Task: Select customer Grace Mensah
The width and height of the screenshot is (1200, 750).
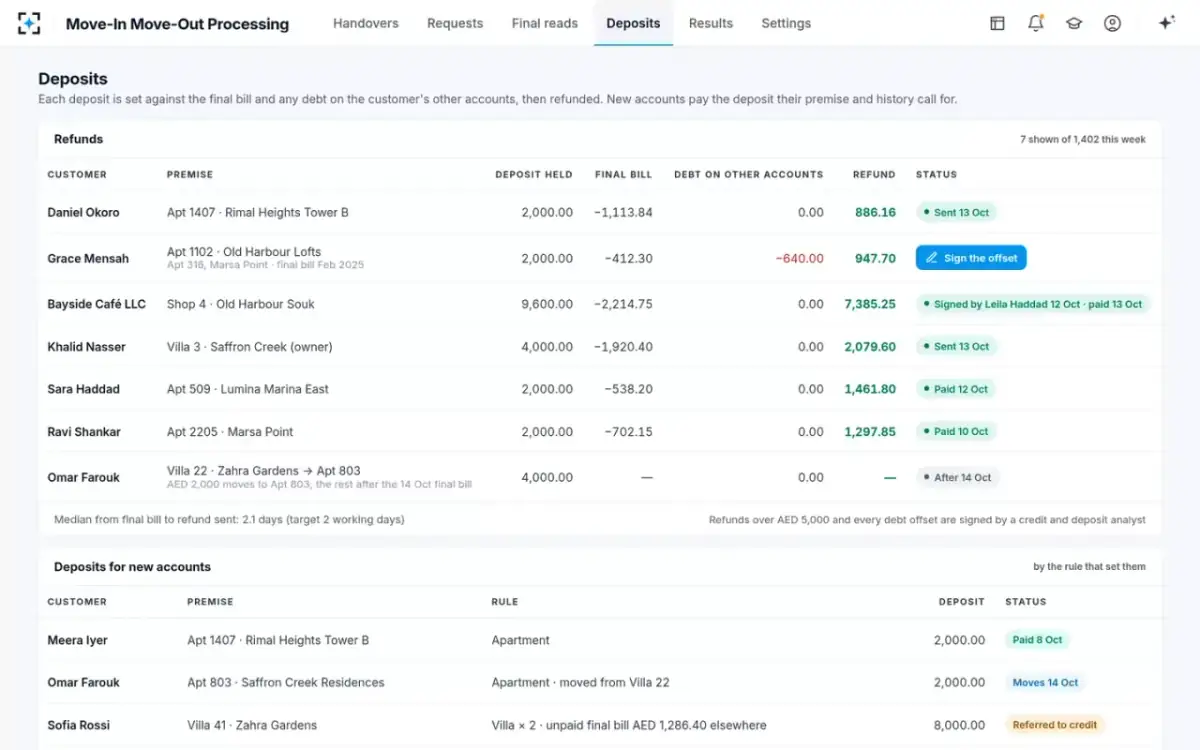Action: (x=88, y=258)
